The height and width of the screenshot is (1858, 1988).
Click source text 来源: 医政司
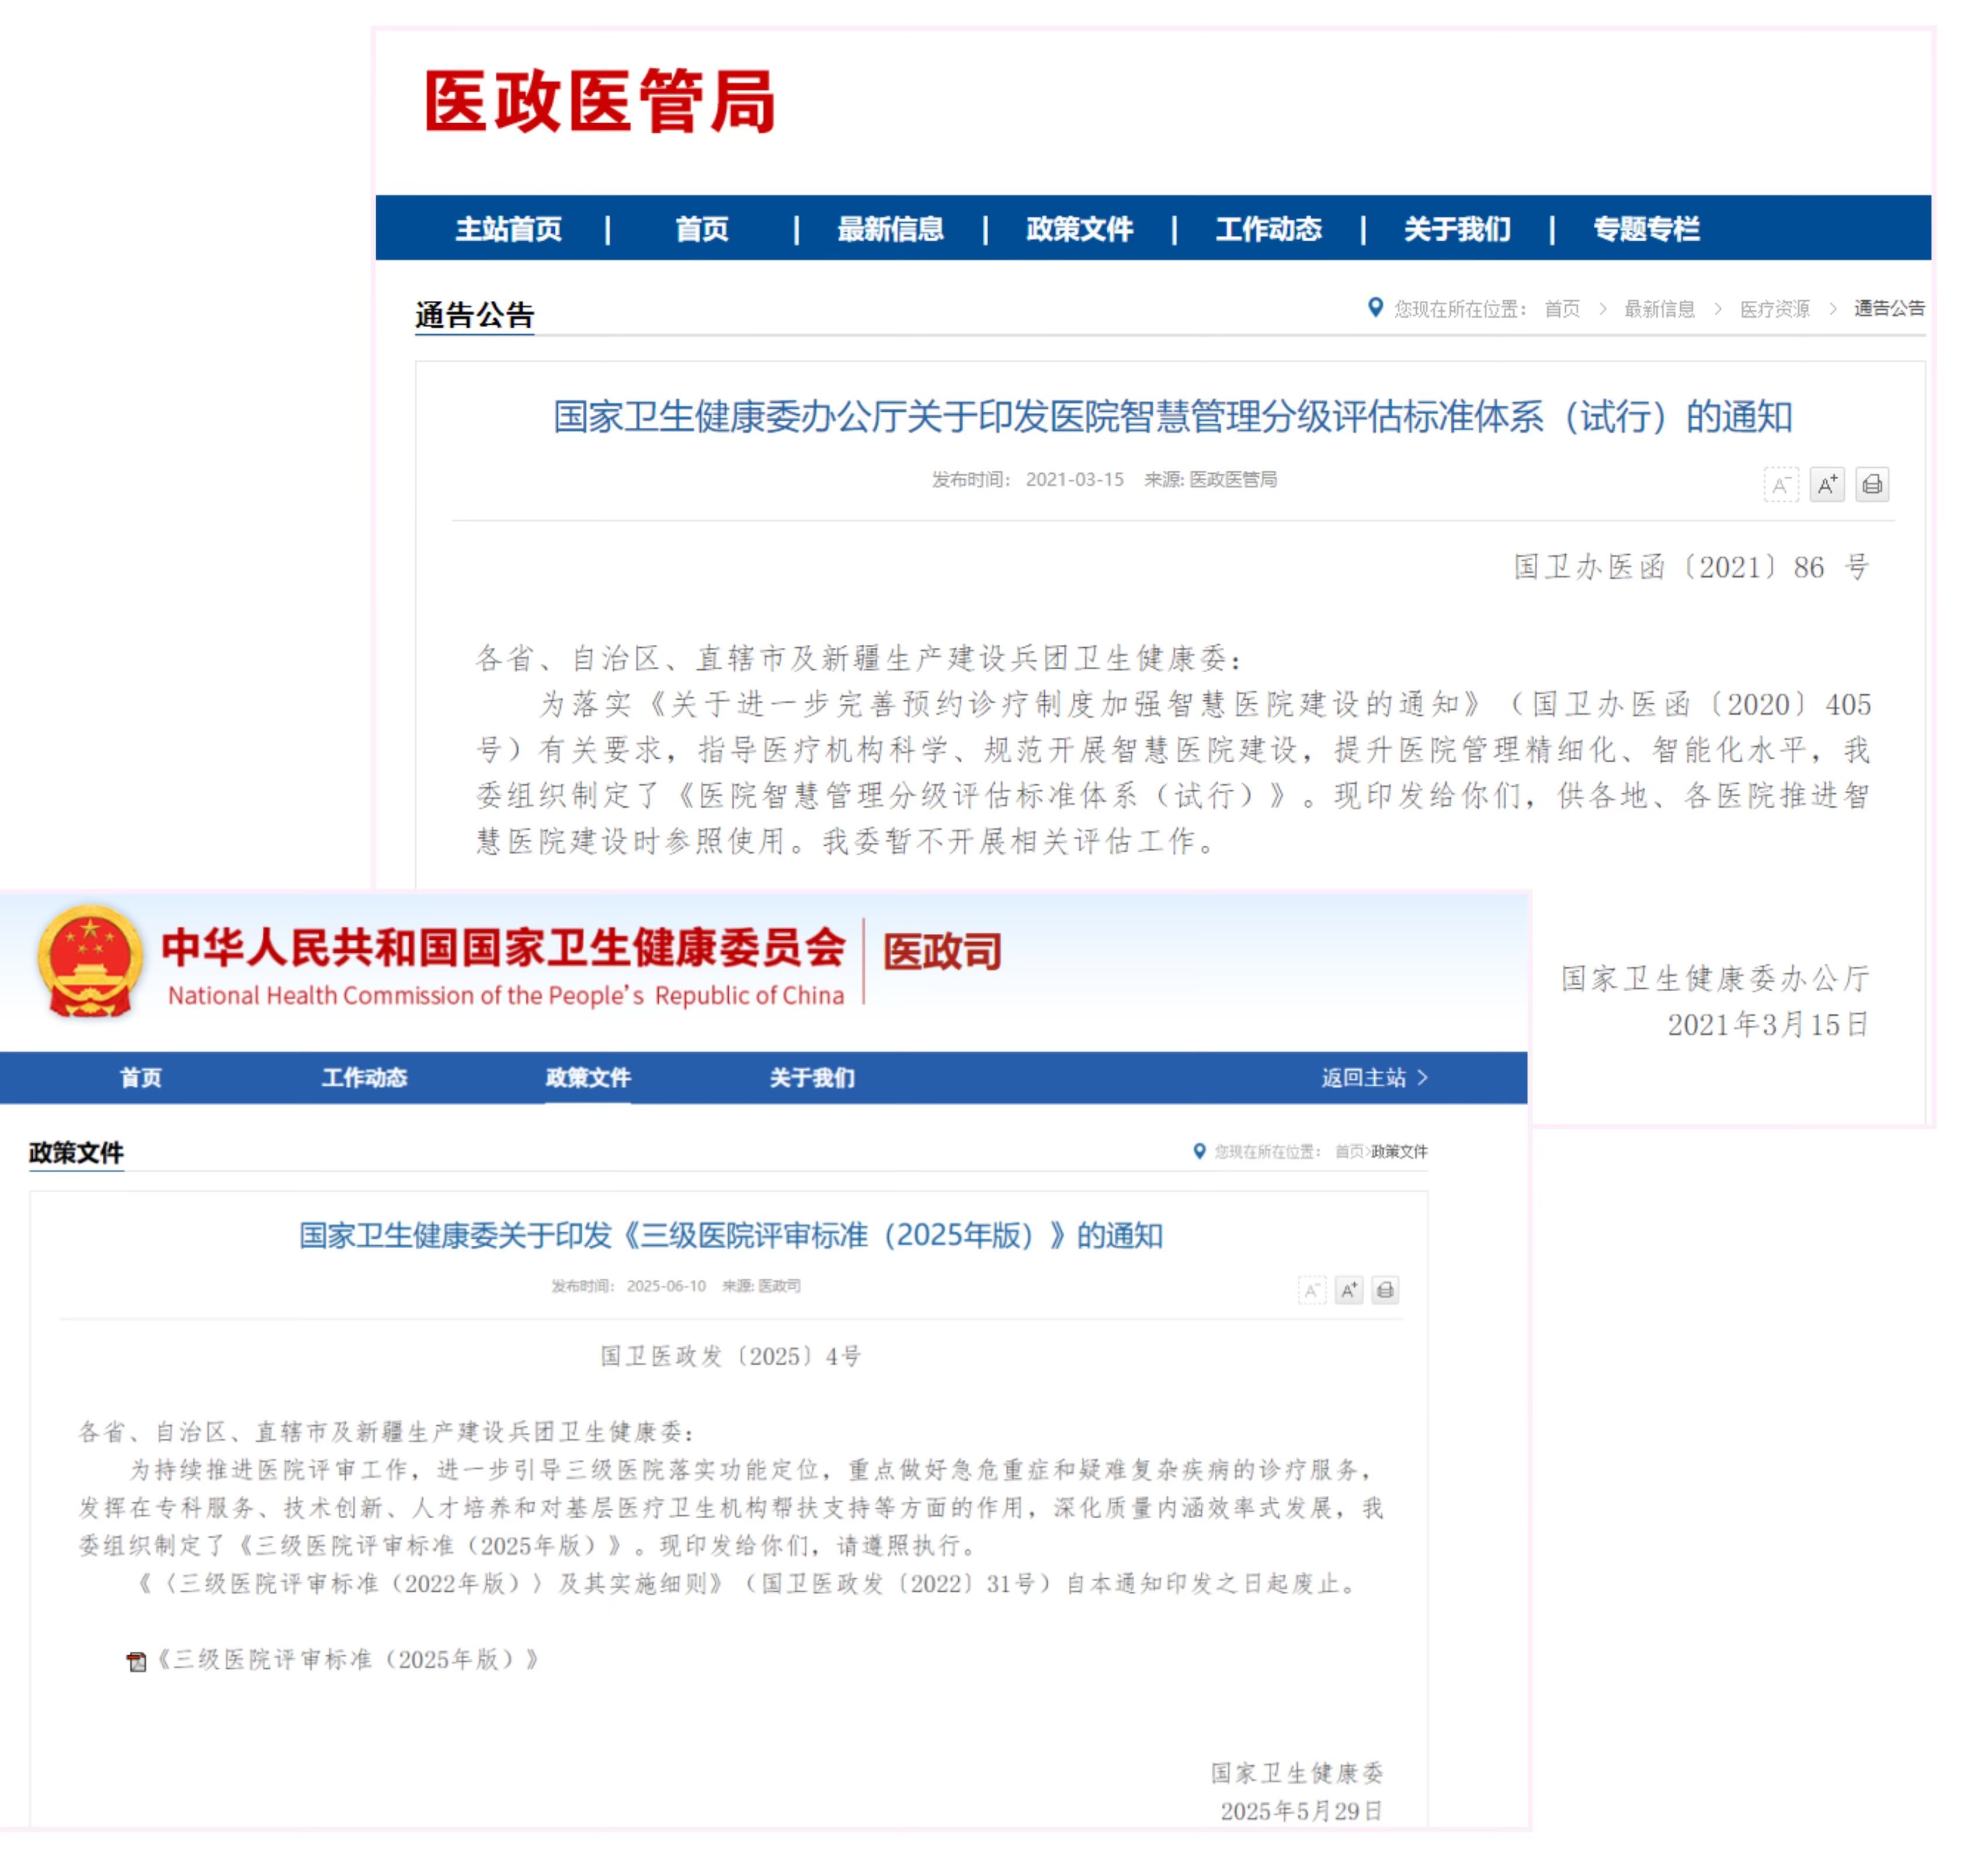pos(762,1287)
